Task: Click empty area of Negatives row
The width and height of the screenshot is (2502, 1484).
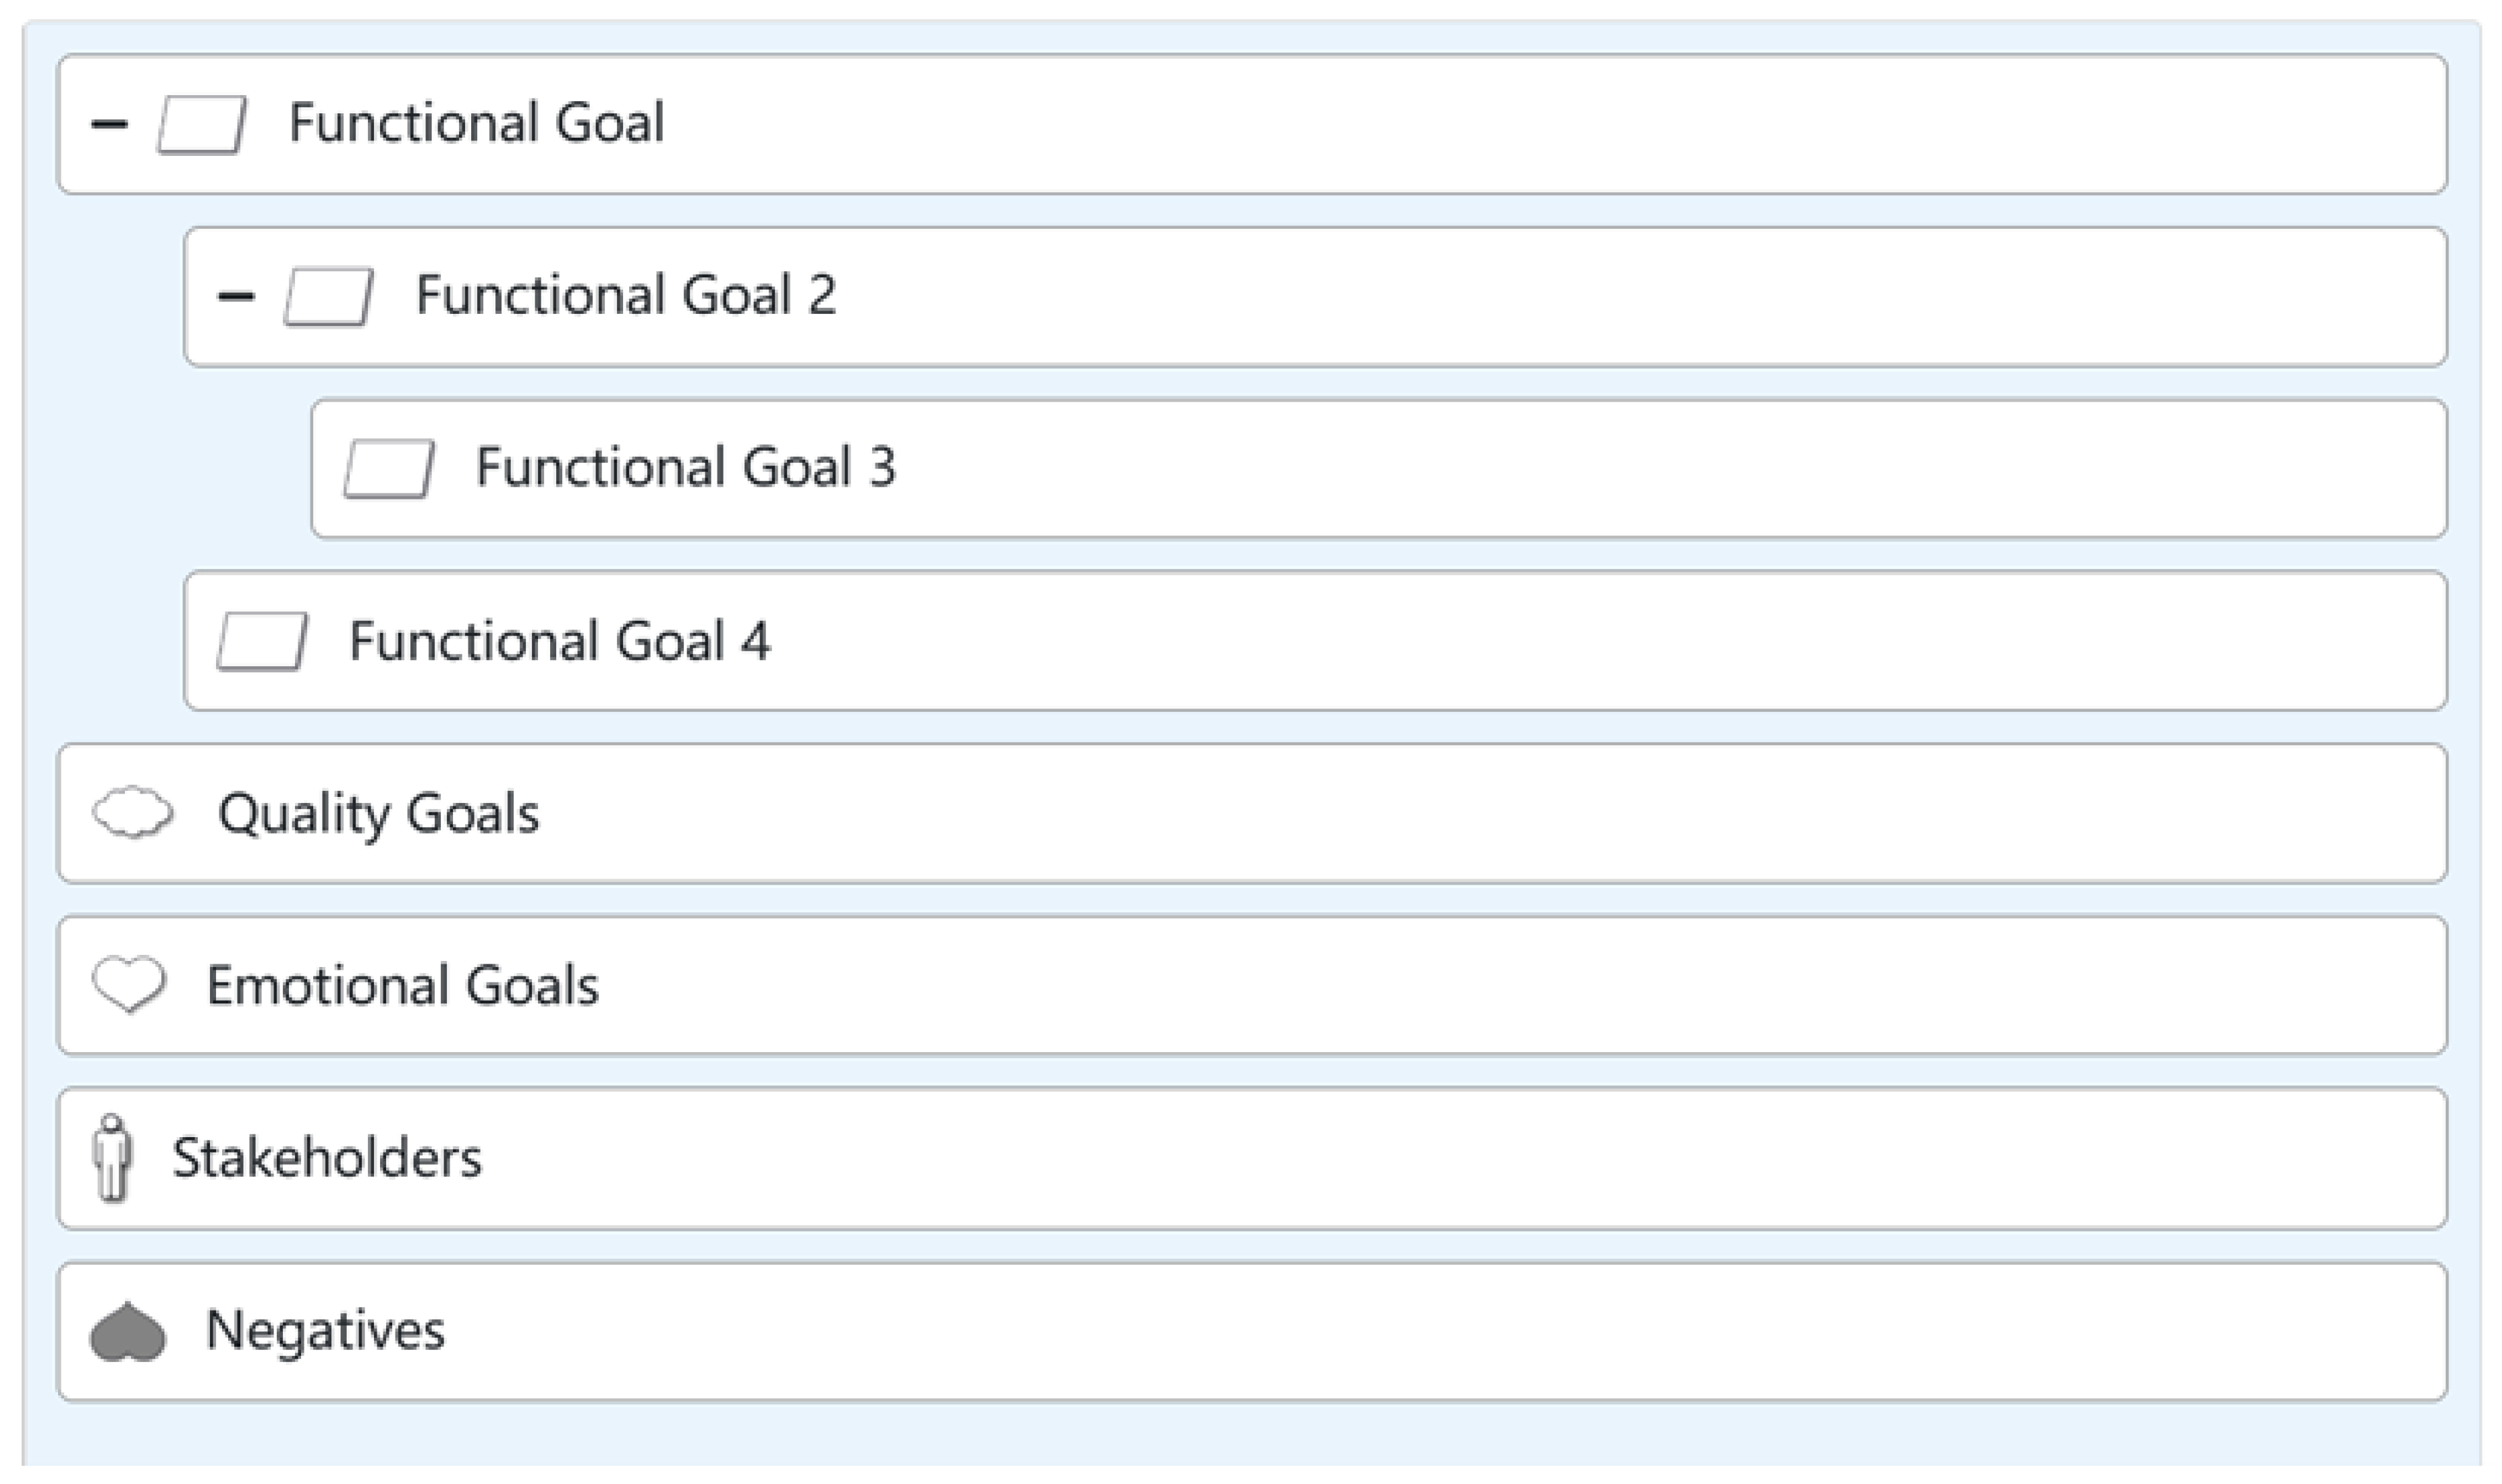Action: click(x=1400, y=1332)
